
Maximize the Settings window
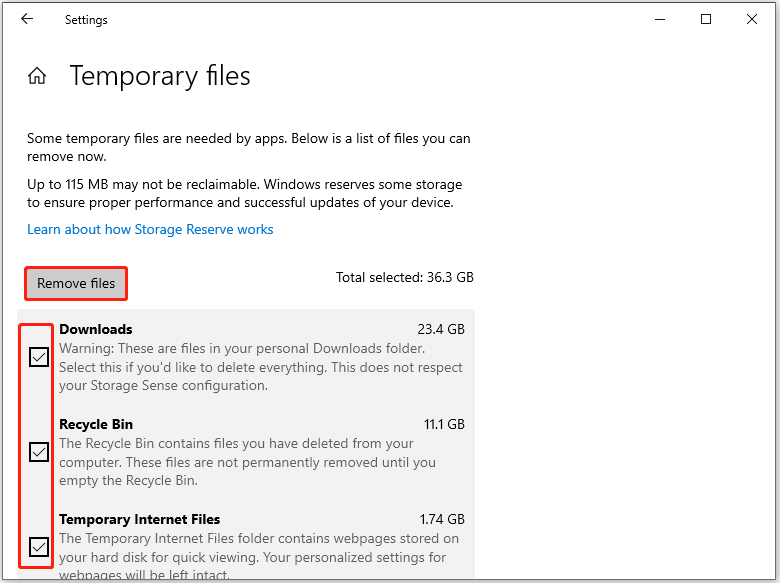click(706, 19)
